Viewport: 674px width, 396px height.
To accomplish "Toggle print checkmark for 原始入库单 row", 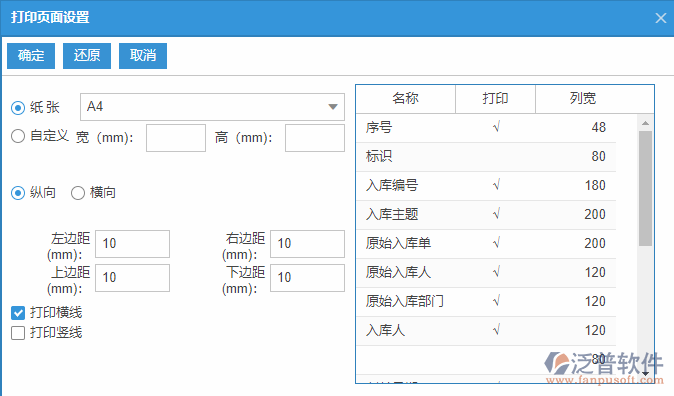I will tap(496, 244).
